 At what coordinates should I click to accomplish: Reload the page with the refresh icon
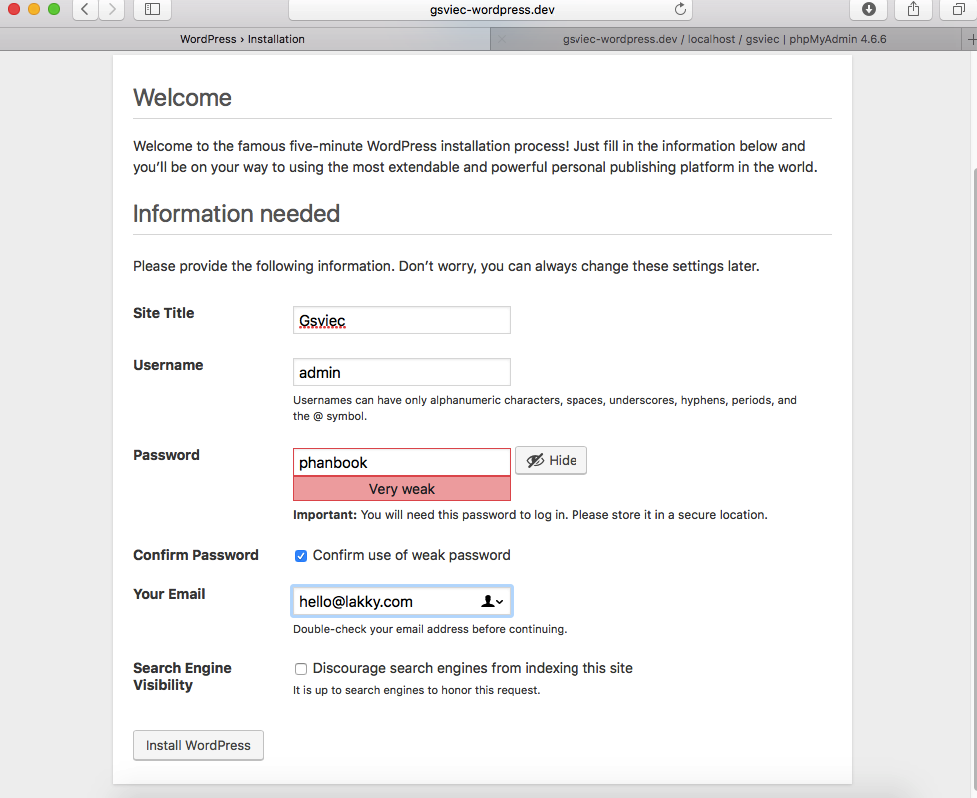(x=680, y=9)
